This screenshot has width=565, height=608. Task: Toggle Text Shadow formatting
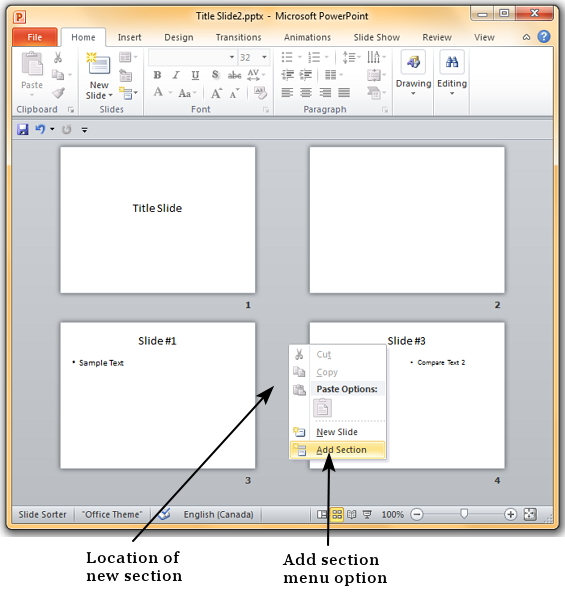[x=215, y=74]
